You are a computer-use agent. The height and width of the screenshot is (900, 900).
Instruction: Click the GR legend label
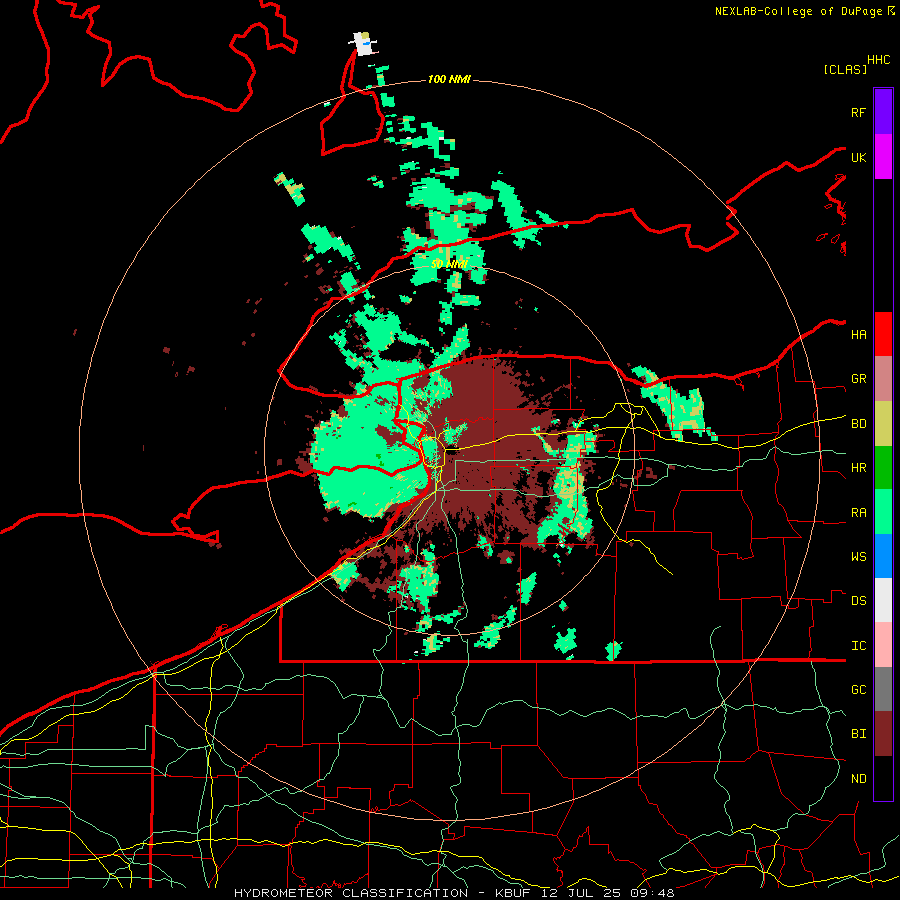point(858,379)
